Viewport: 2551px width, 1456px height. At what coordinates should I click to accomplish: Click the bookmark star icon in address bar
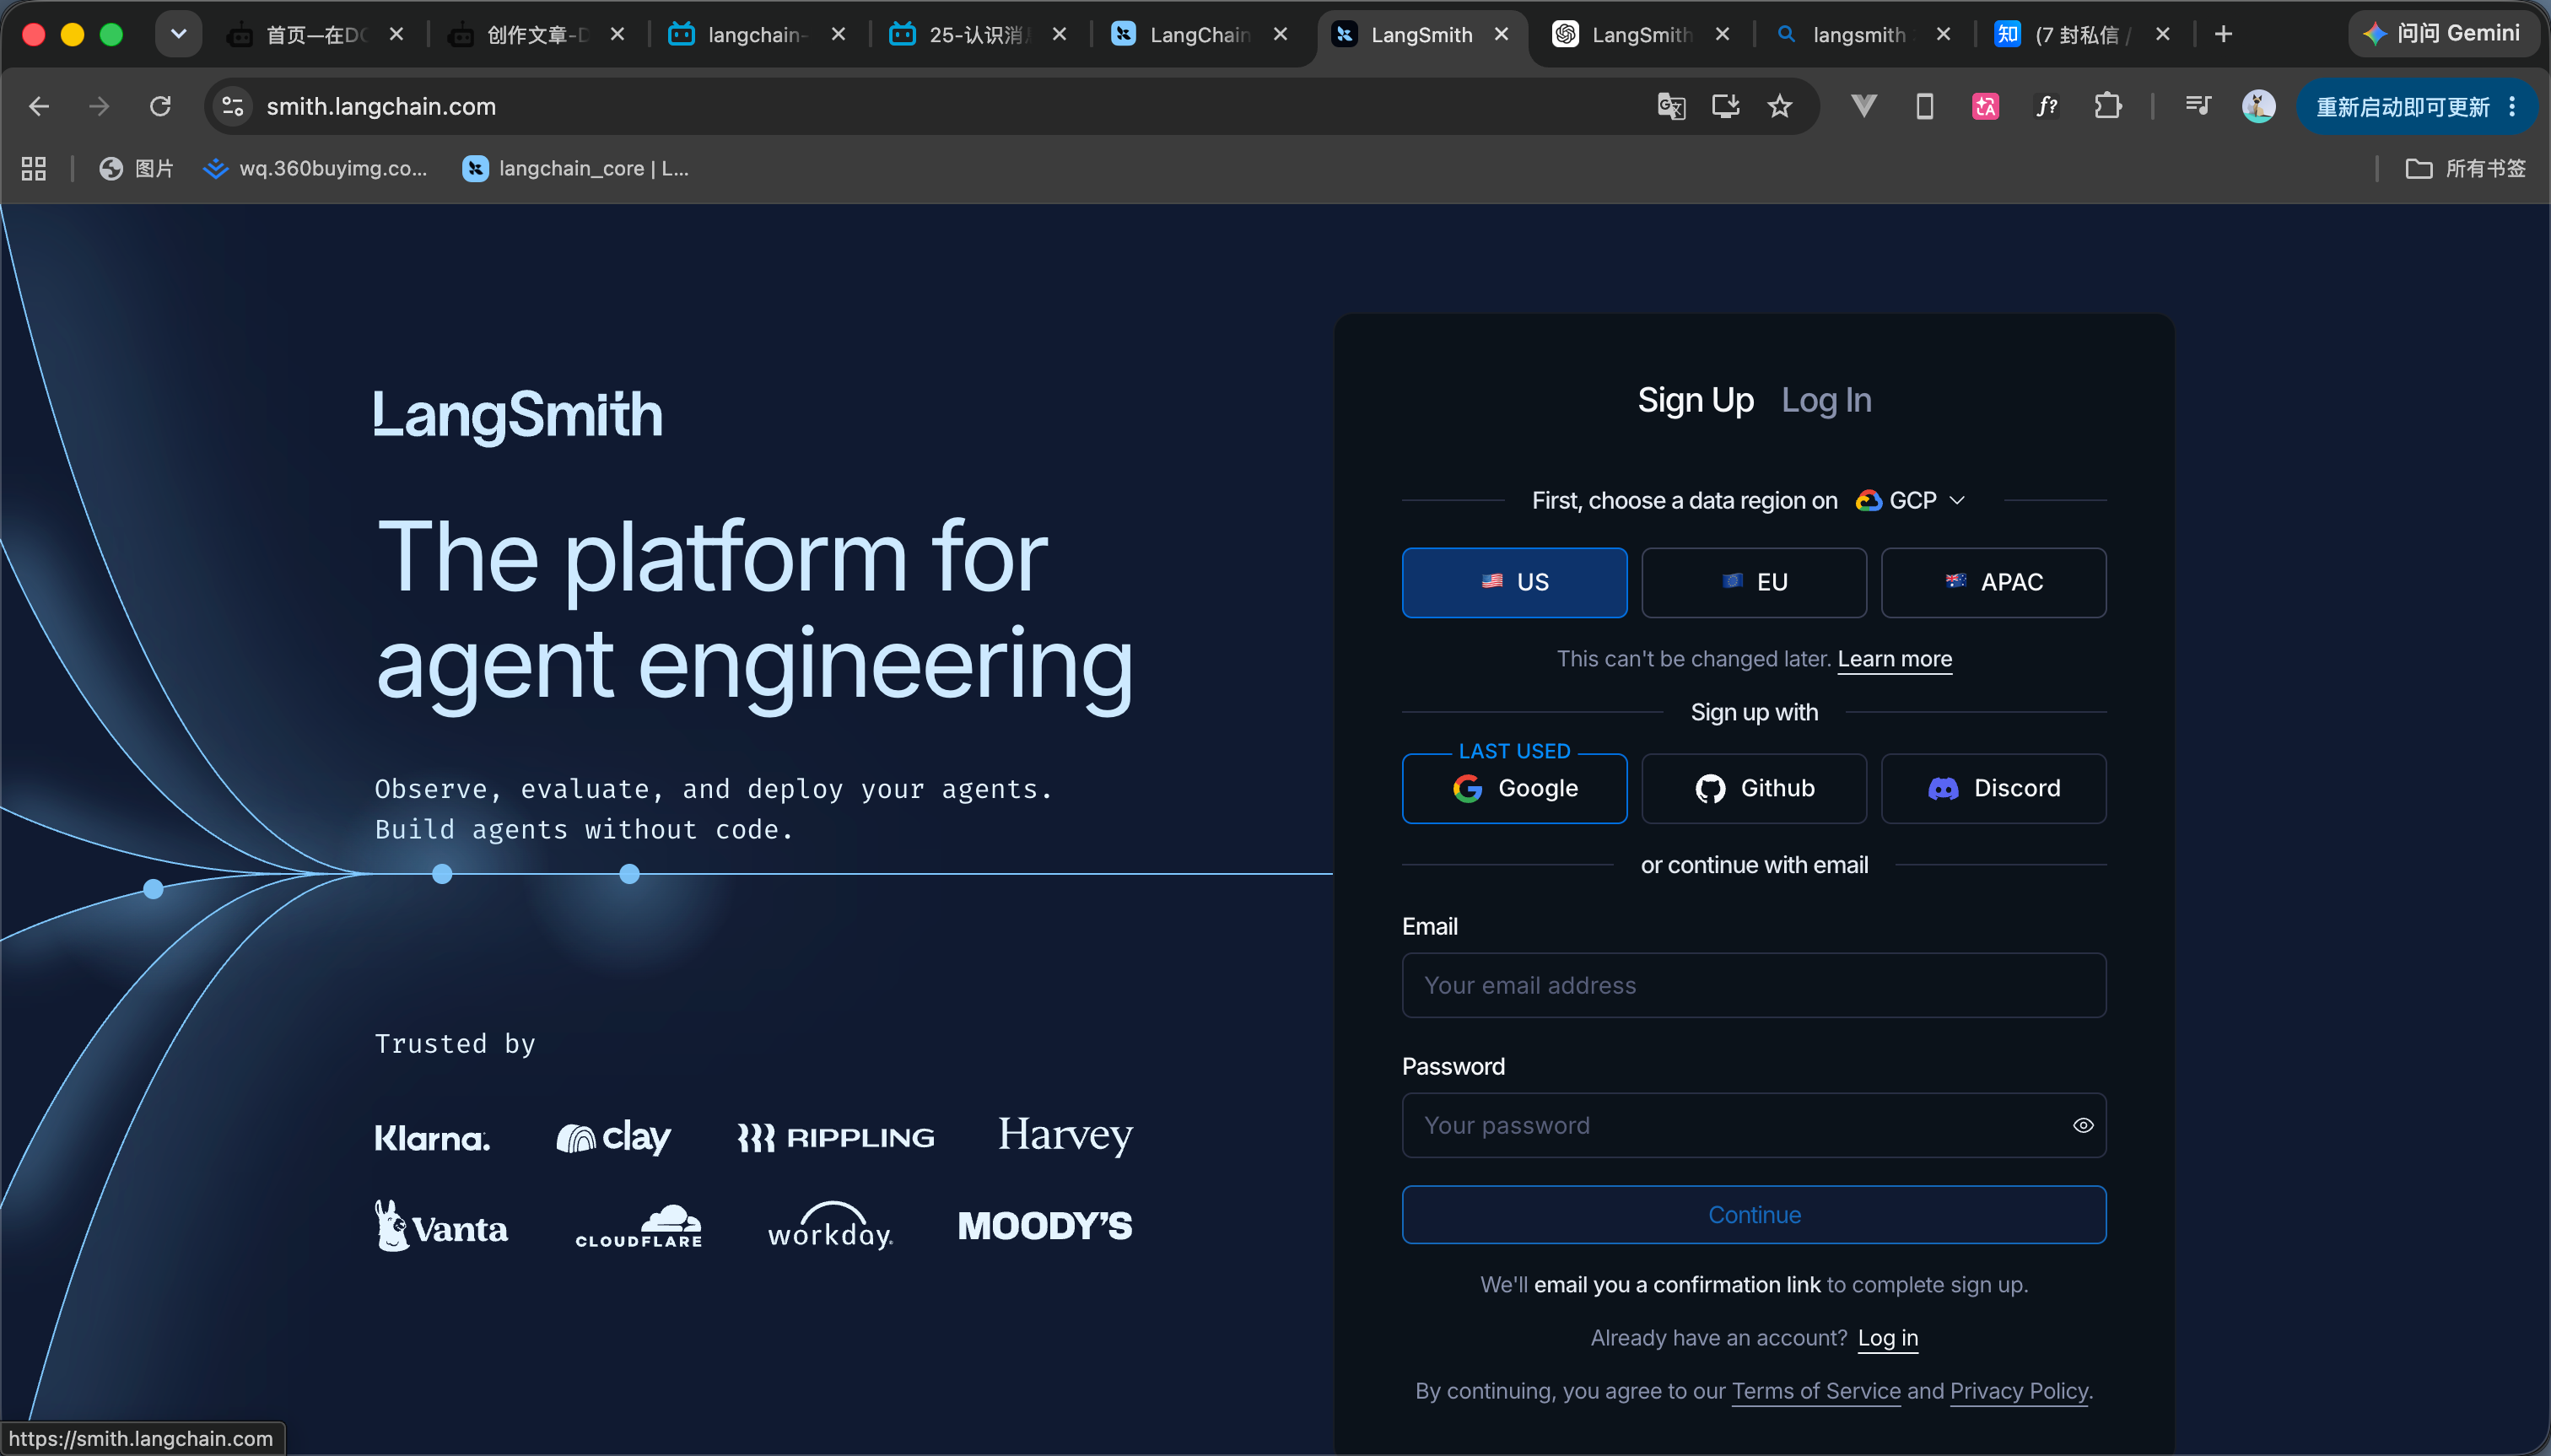pyautogui.click(x=1779, y=106)
